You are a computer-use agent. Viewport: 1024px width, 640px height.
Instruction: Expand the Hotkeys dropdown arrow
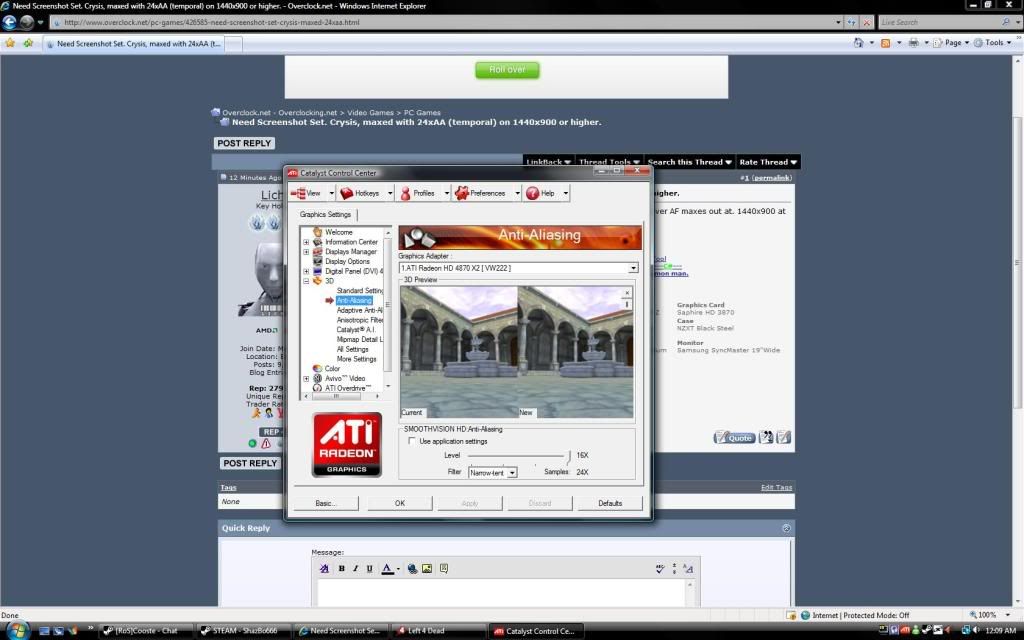390,193
